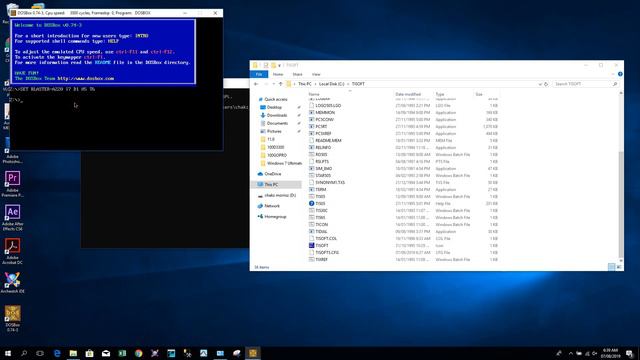Open Mail app from the taskbar
Screen dimensions: 640x360
(106, 353)
